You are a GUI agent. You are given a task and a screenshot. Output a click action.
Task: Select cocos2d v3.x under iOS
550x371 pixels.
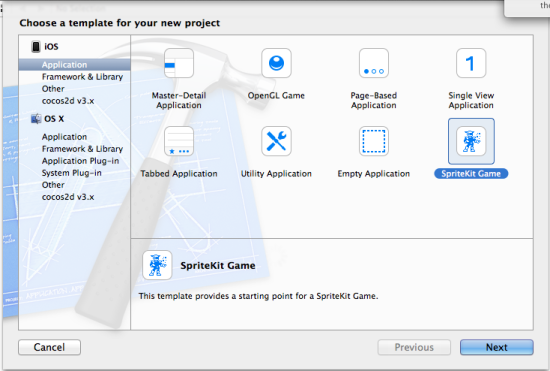(x=68, y=101)
